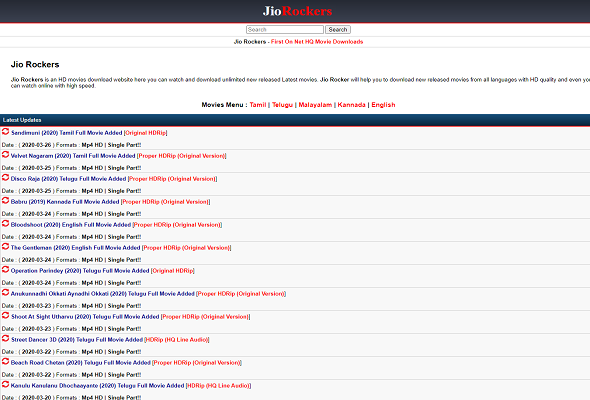The image size is (590, 400).
Task: Click red update icon beside Disco Raja
Action: coord(5,178)
